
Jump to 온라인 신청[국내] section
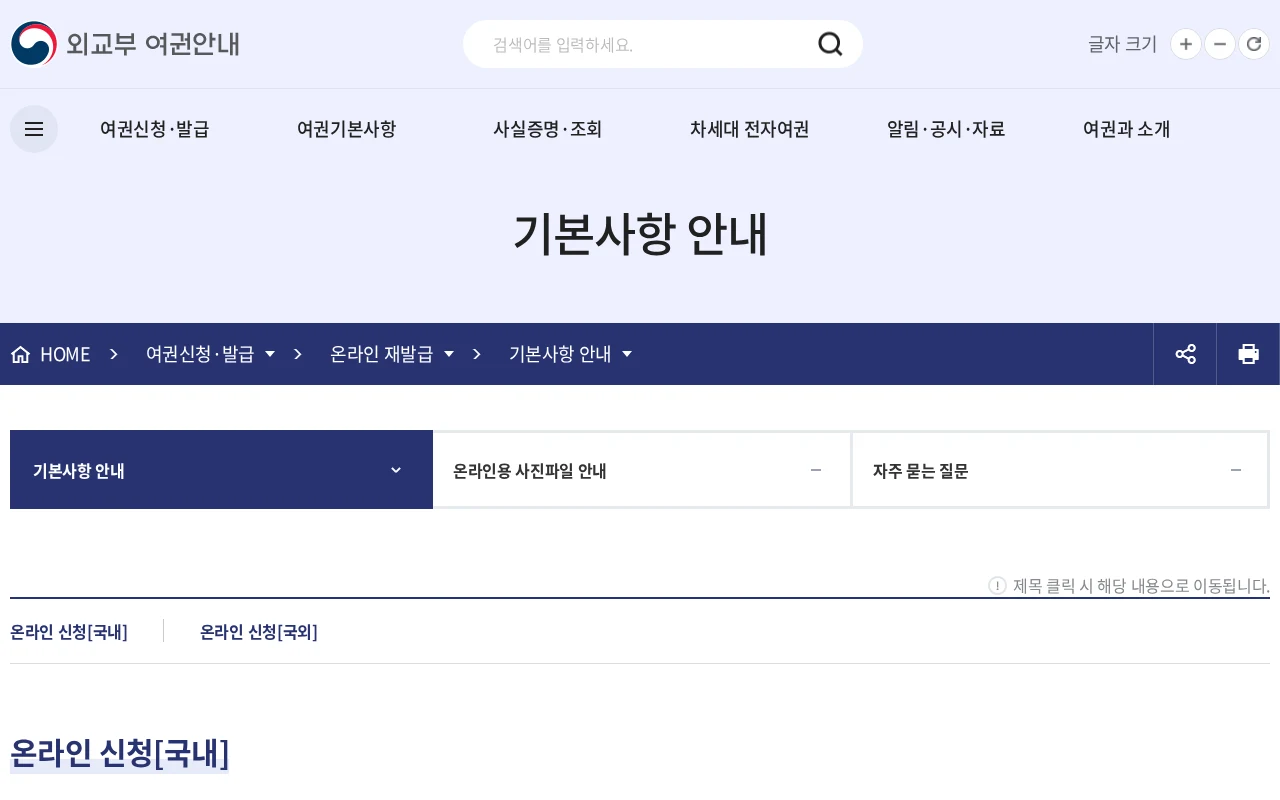pos(69,632)
